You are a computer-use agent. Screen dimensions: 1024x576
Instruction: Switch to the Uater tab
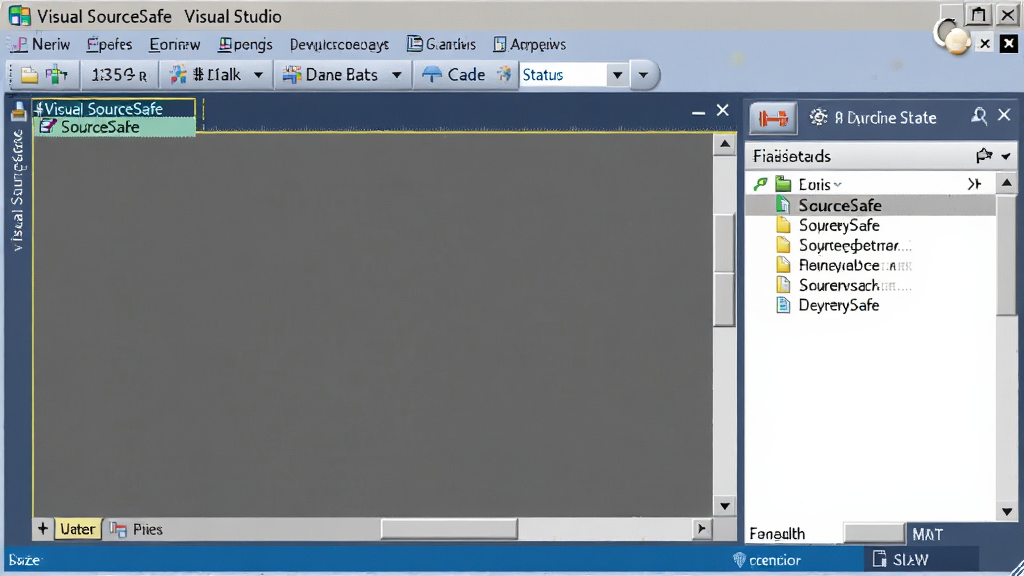tap(78, 529)
